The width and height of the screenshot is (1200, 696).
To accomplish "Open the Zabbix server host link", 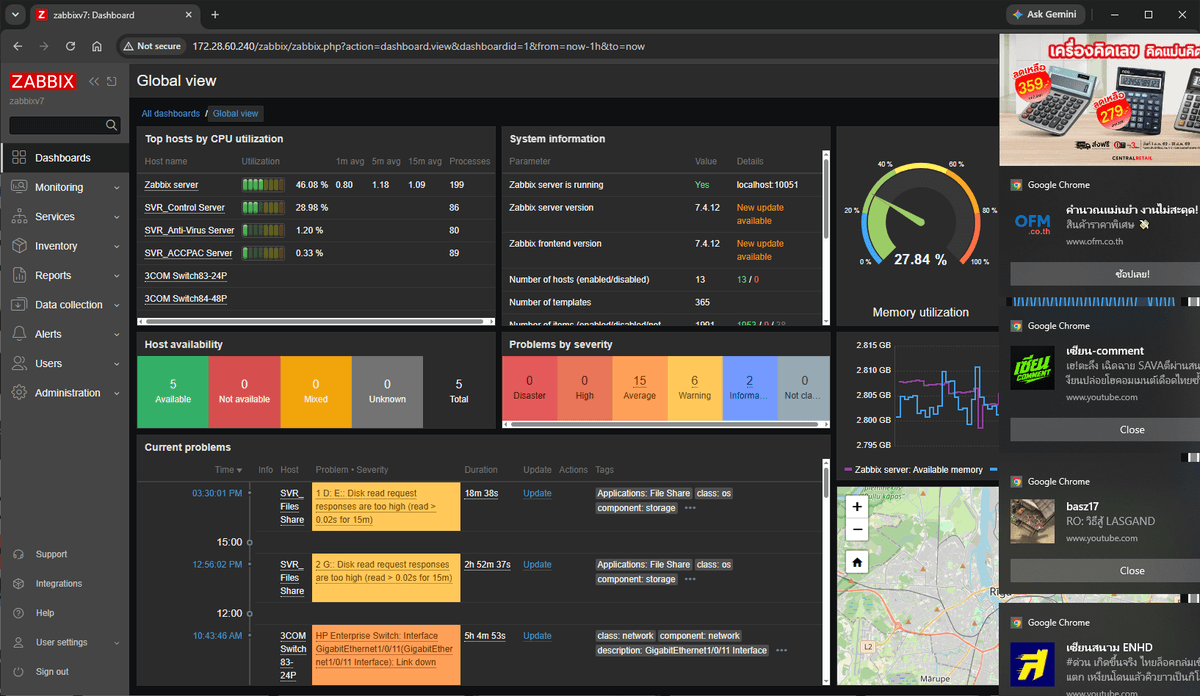I will click(x=172, y=185).
